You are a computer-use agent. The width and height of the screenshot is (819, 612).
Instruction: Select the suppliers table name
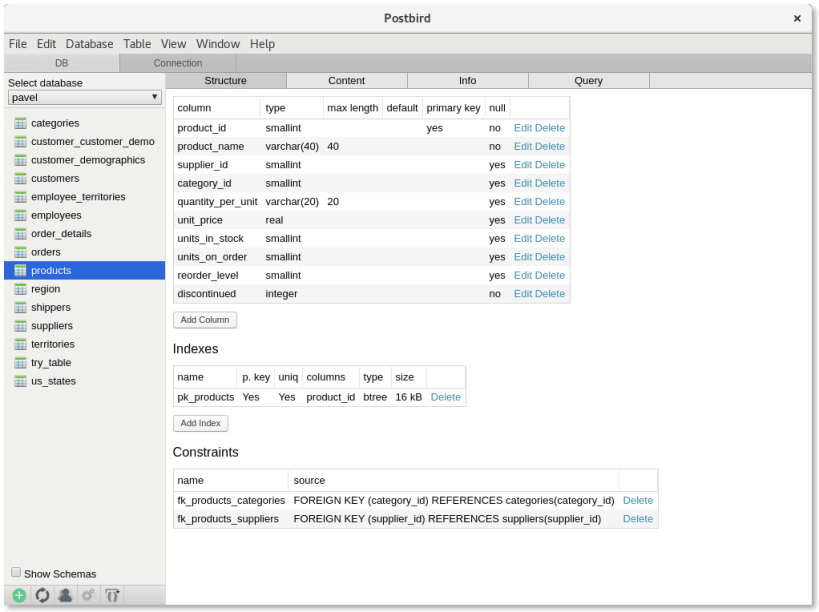coord(52,326)
